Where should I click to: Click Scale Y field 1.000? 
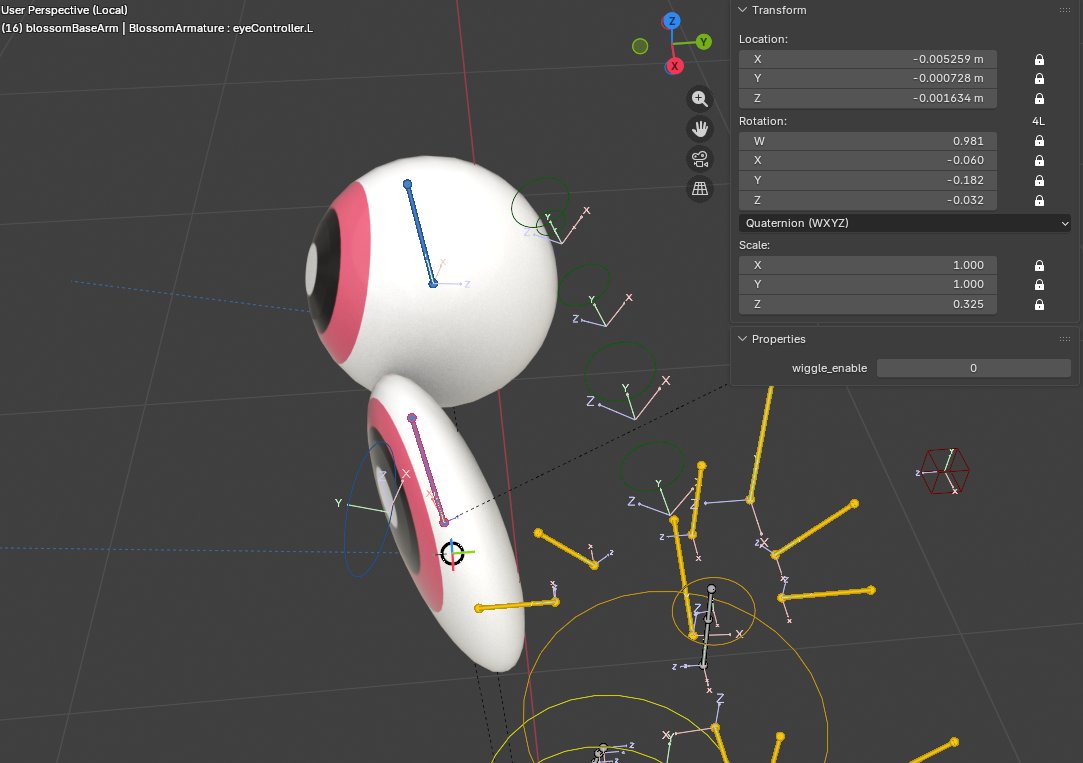coord(868,284)
